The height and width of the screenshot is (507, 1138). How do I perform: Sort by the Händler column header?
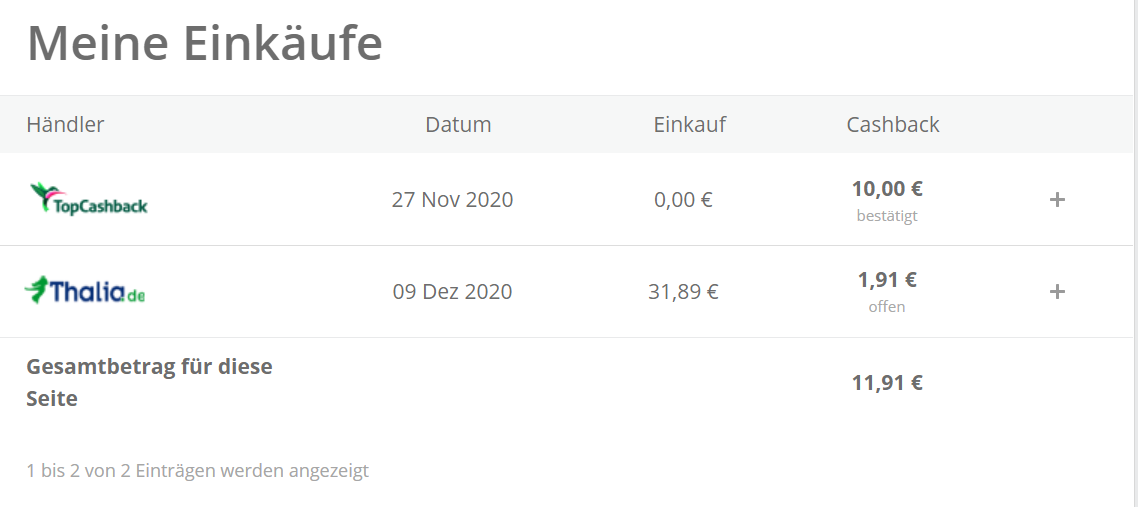pyautogui.click(x=65, y=124)
